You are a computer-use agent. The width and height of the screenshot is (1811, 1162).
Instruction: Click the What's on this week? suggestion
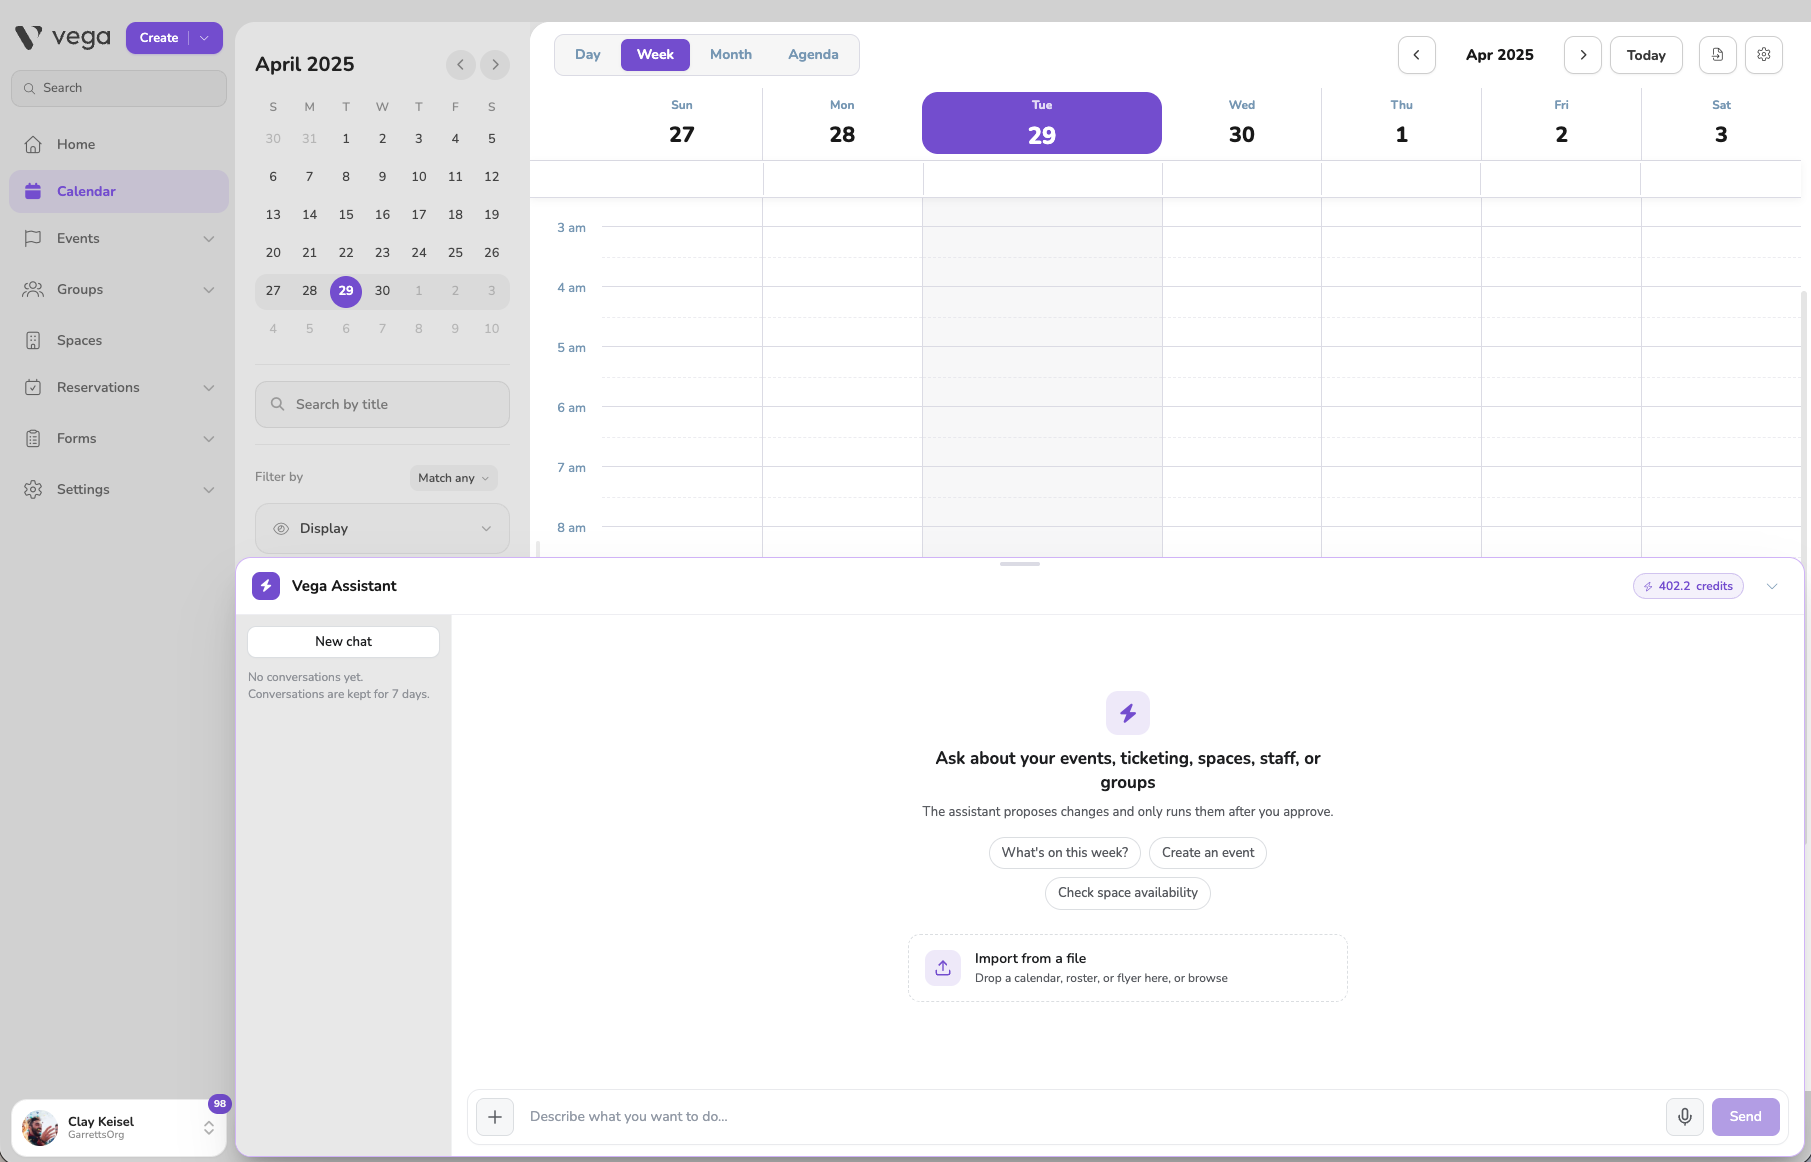pyautogui.click(x=1065, y=853)
